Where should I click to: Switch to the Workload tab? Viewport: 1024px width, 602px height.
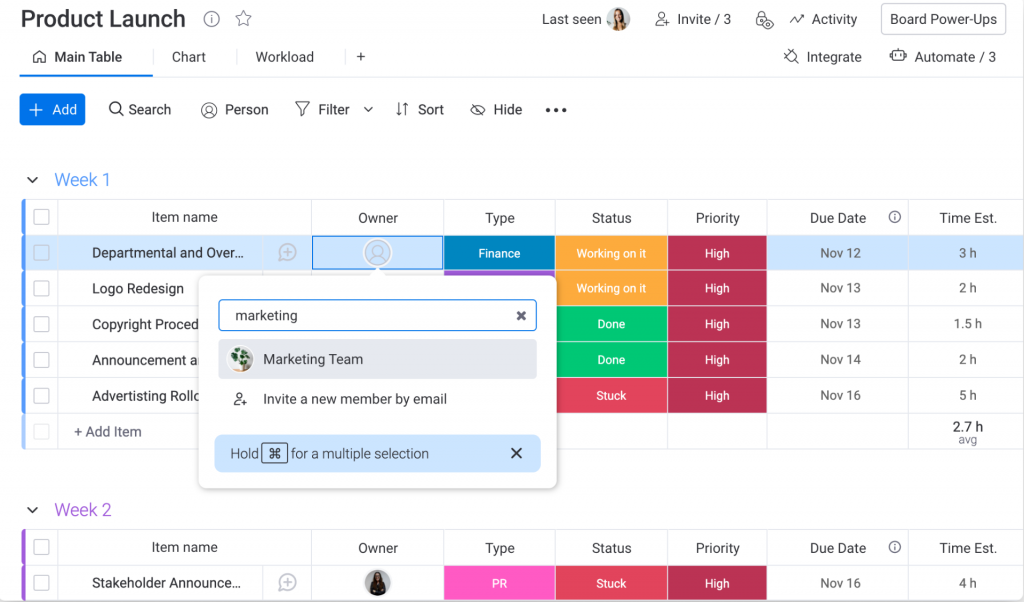coord(285,57)
